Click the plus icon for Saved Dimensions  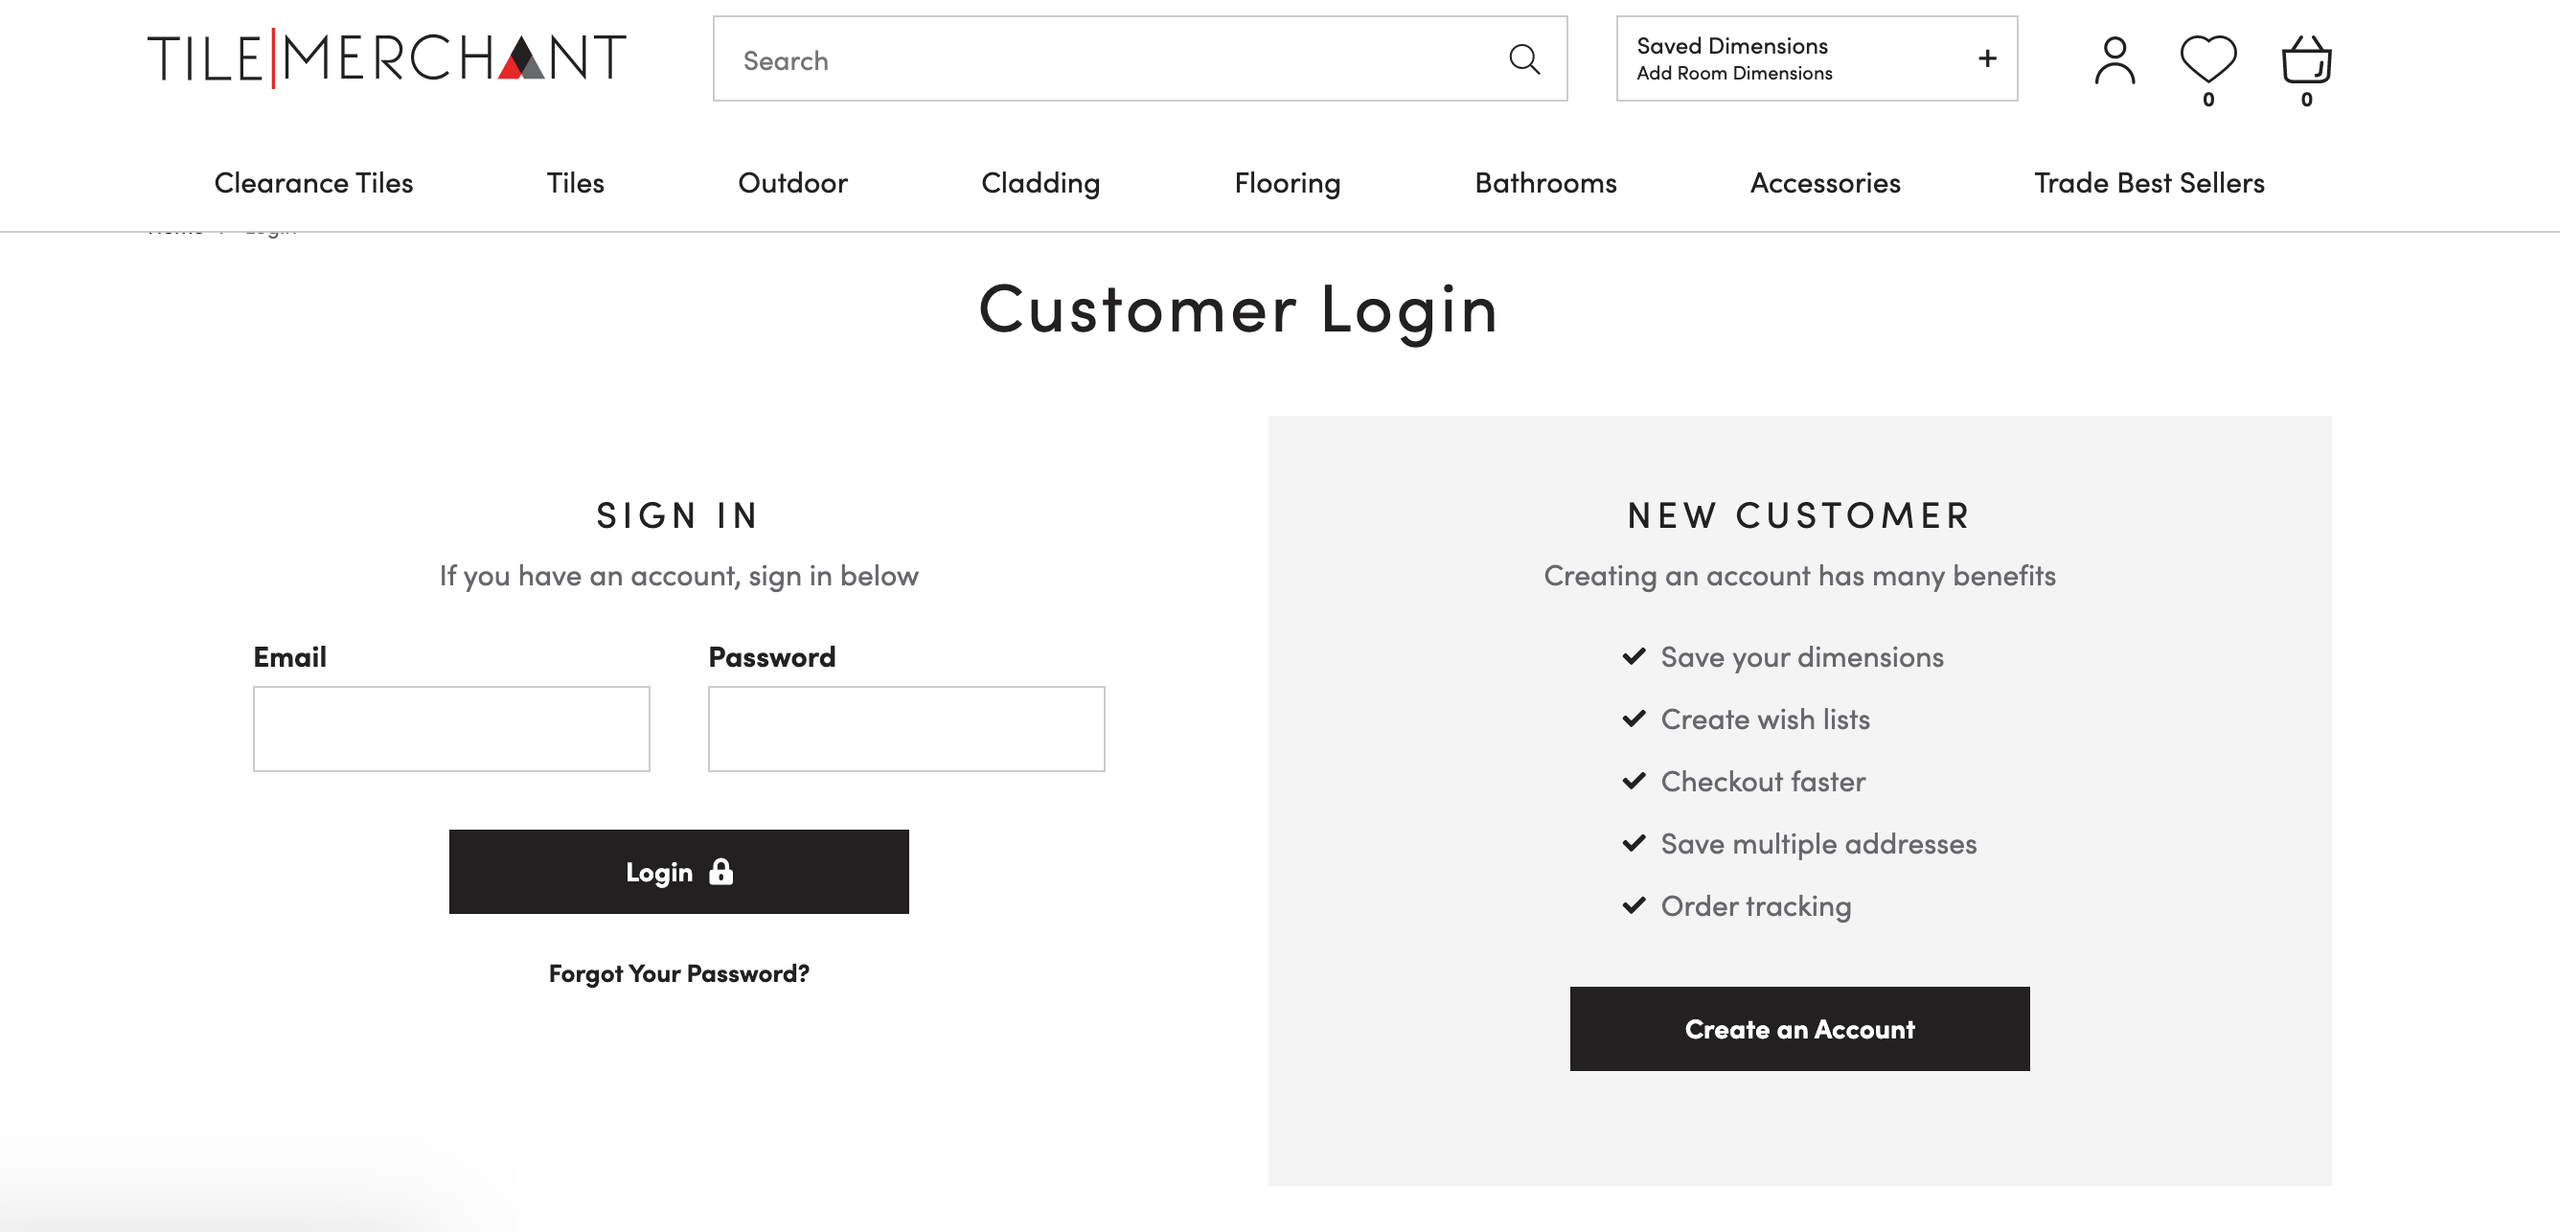[1987, 59]
